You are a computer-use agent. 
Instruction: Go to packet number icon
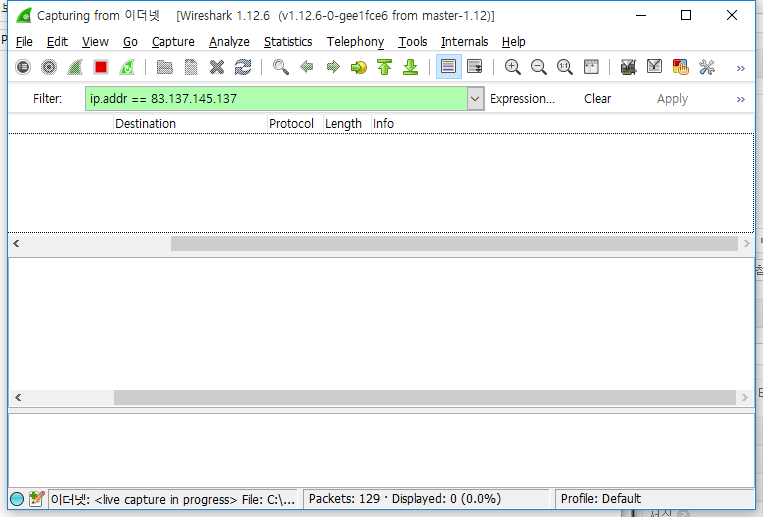pyautogui.click(x=359, y=67)
